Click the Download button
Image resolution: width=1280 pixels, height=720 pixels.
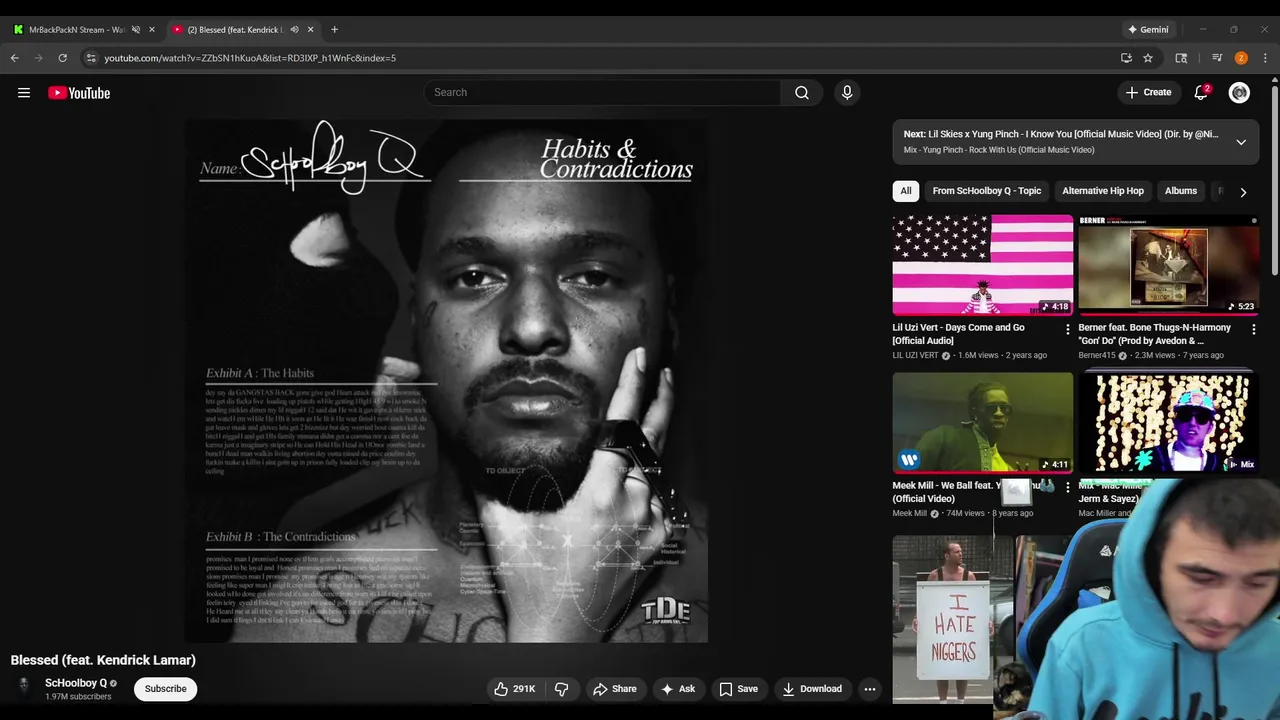[812, 689]
